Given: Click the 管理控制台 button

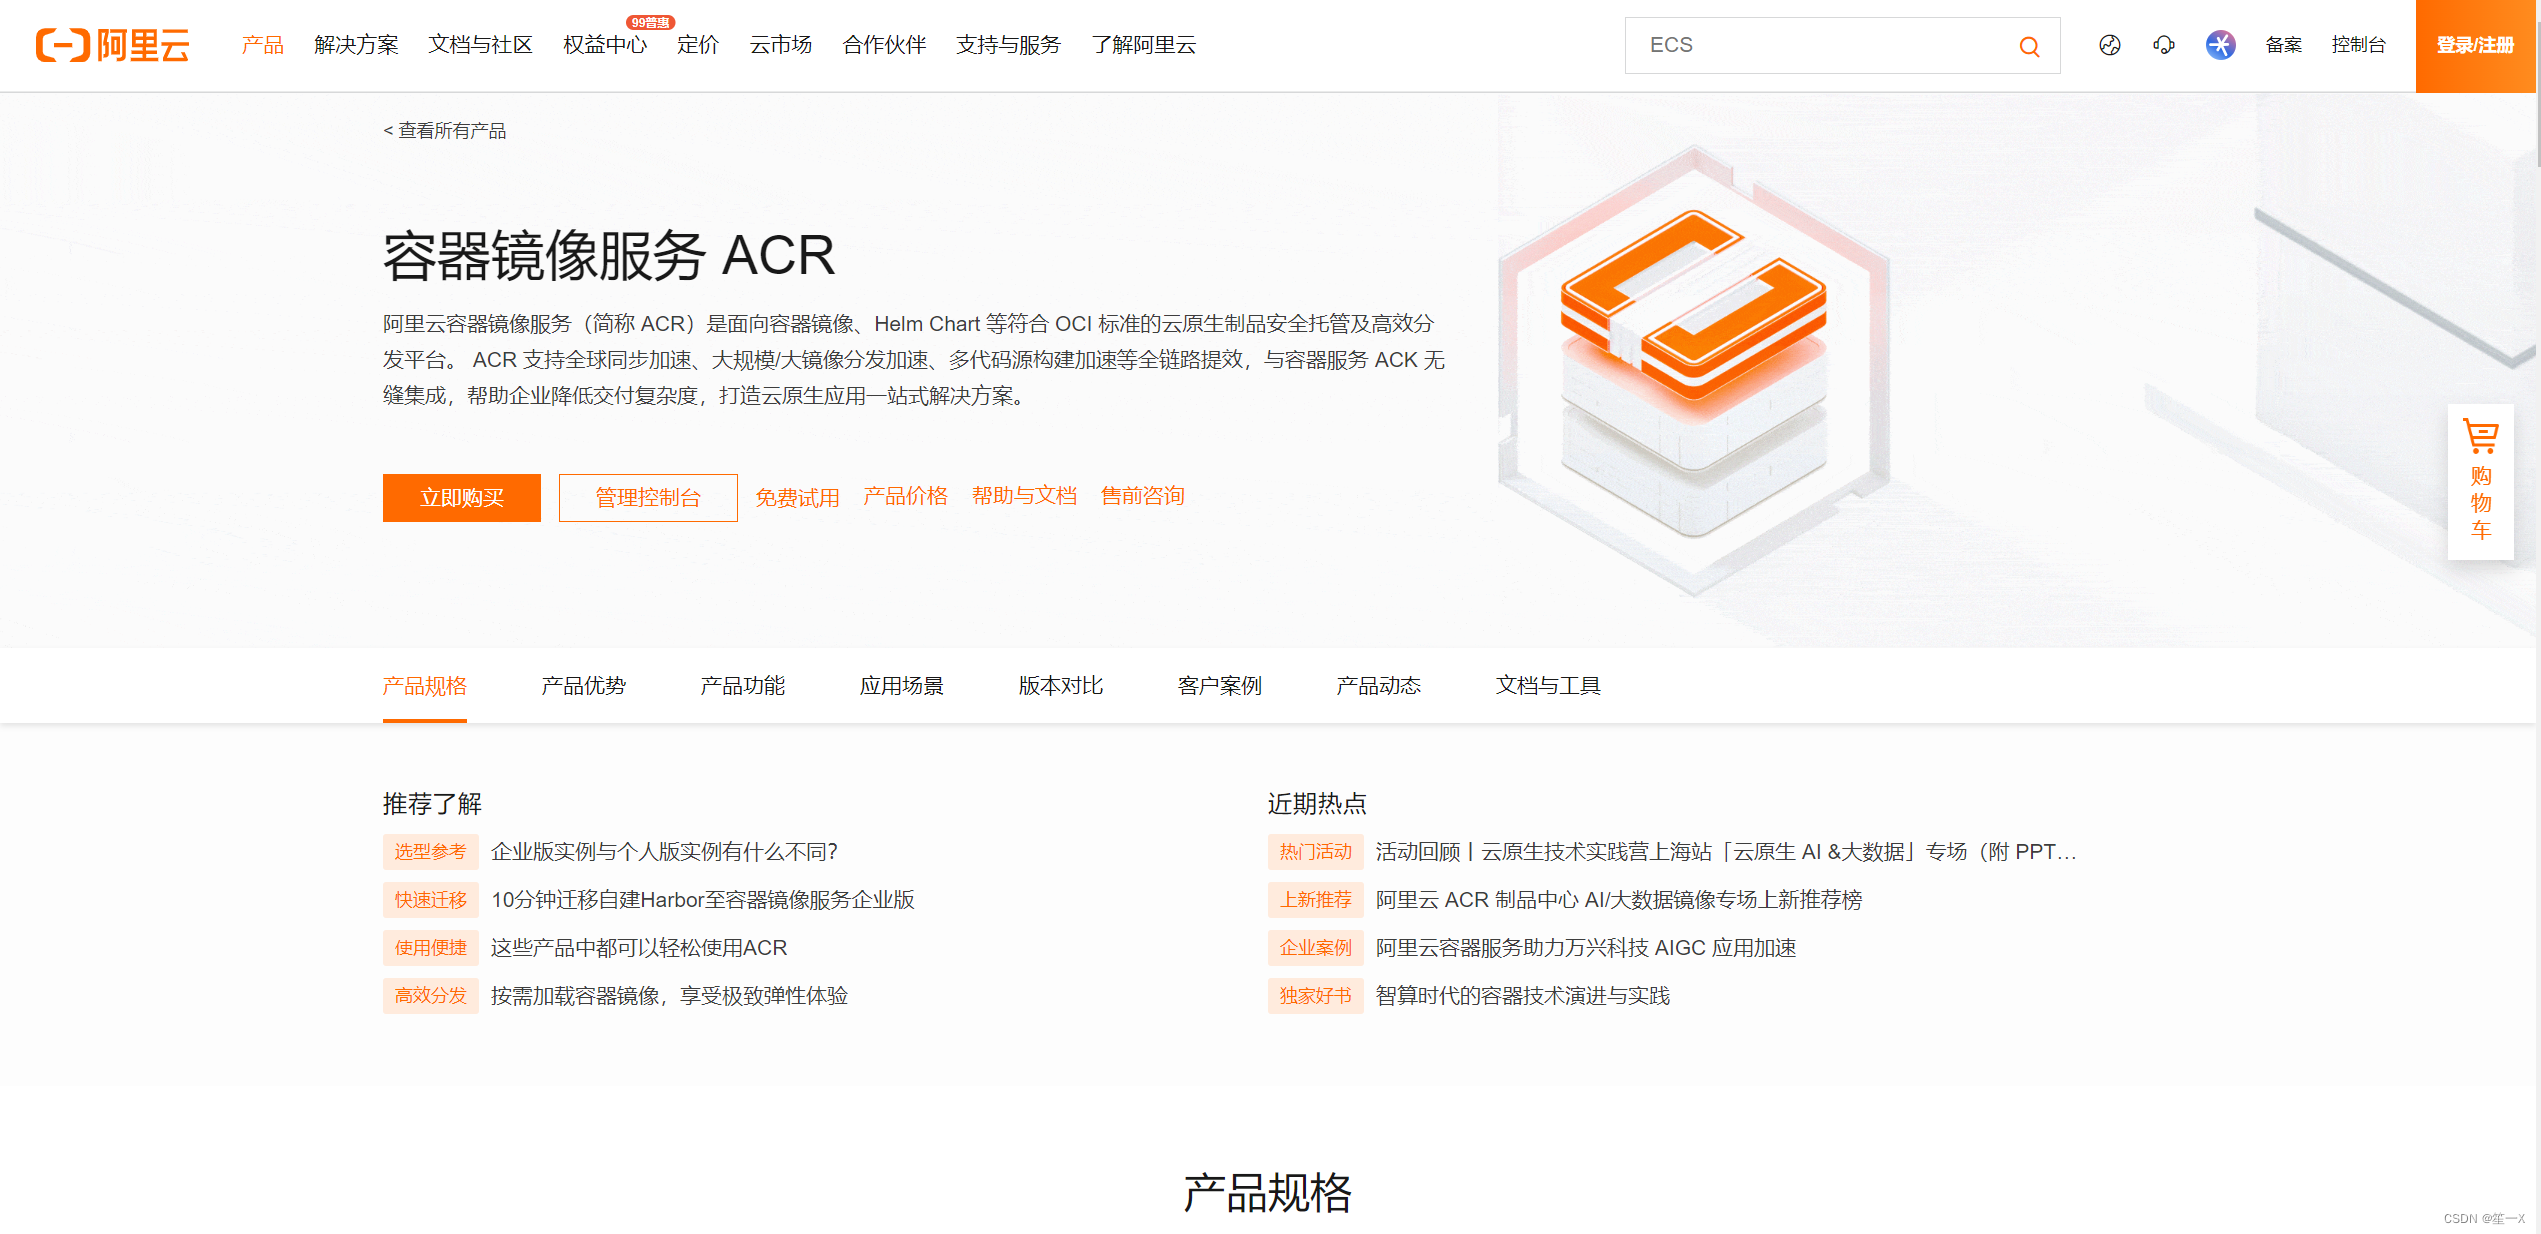Looking at the screenshot, I should coord(648,498).
